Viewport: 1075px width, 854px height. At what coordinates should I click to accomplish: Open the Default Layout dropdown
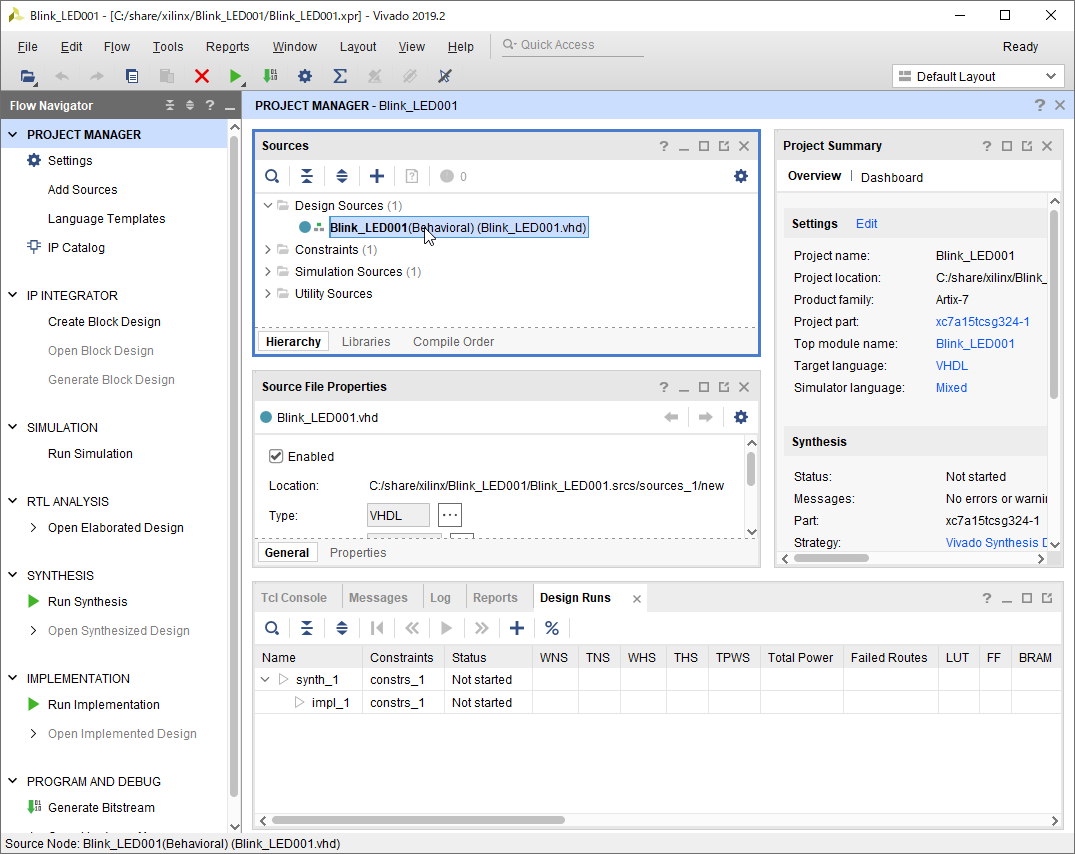(976, 76)
